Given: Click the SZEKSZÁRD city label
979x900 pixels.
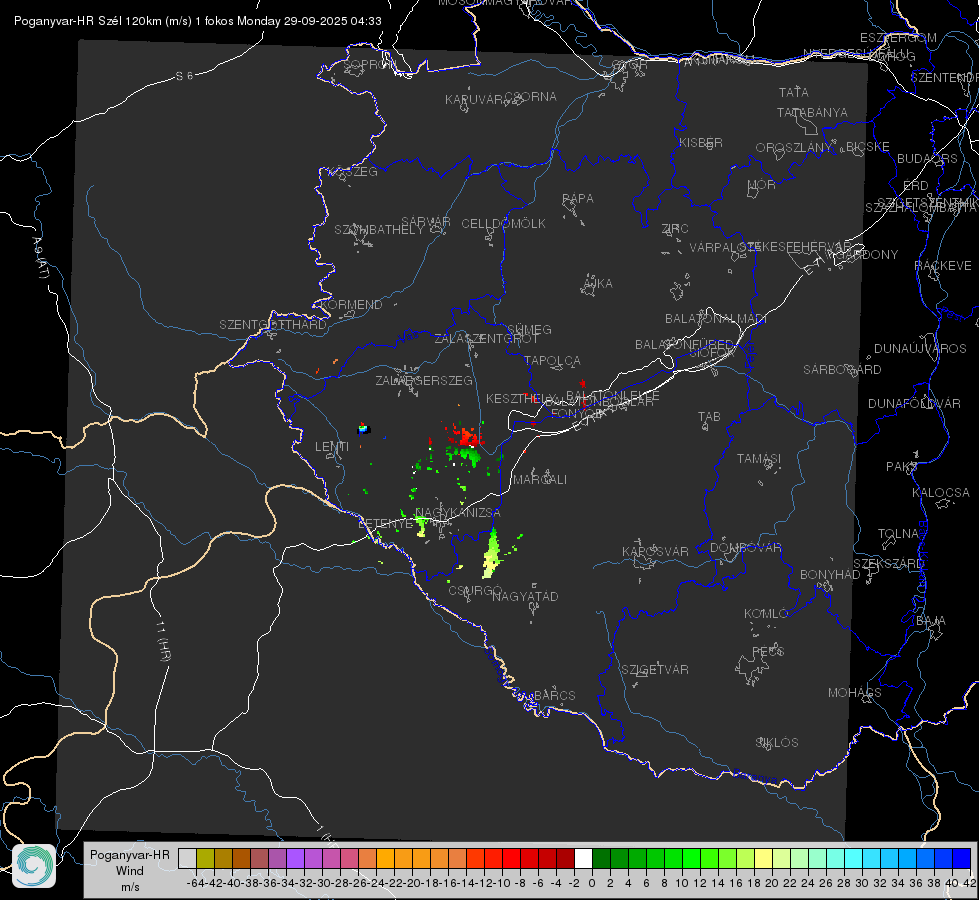Looking at the screenshot, I should 888,564.
